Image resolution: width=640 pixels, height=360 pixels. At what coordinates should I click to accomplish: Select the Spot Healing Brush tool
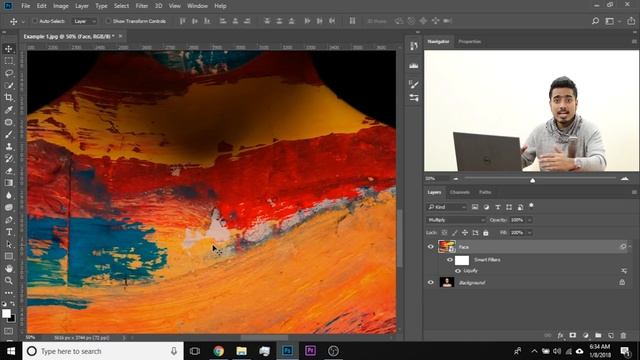[x=9, y=122]
